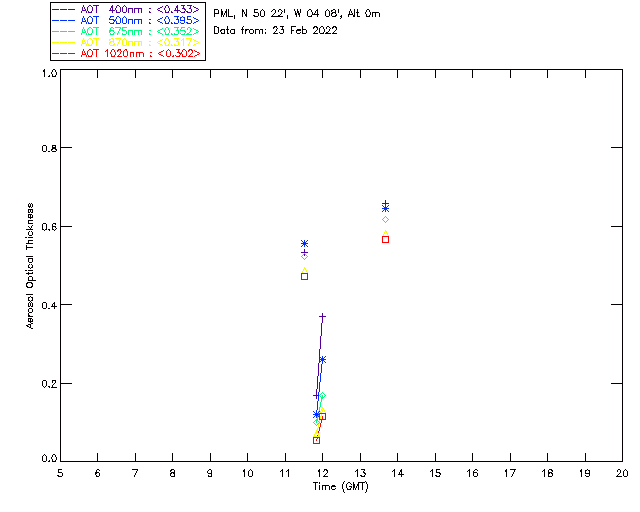Click the y-axis tick label 1.0
The width and height of the screenshot is (640, 512).
49,73
